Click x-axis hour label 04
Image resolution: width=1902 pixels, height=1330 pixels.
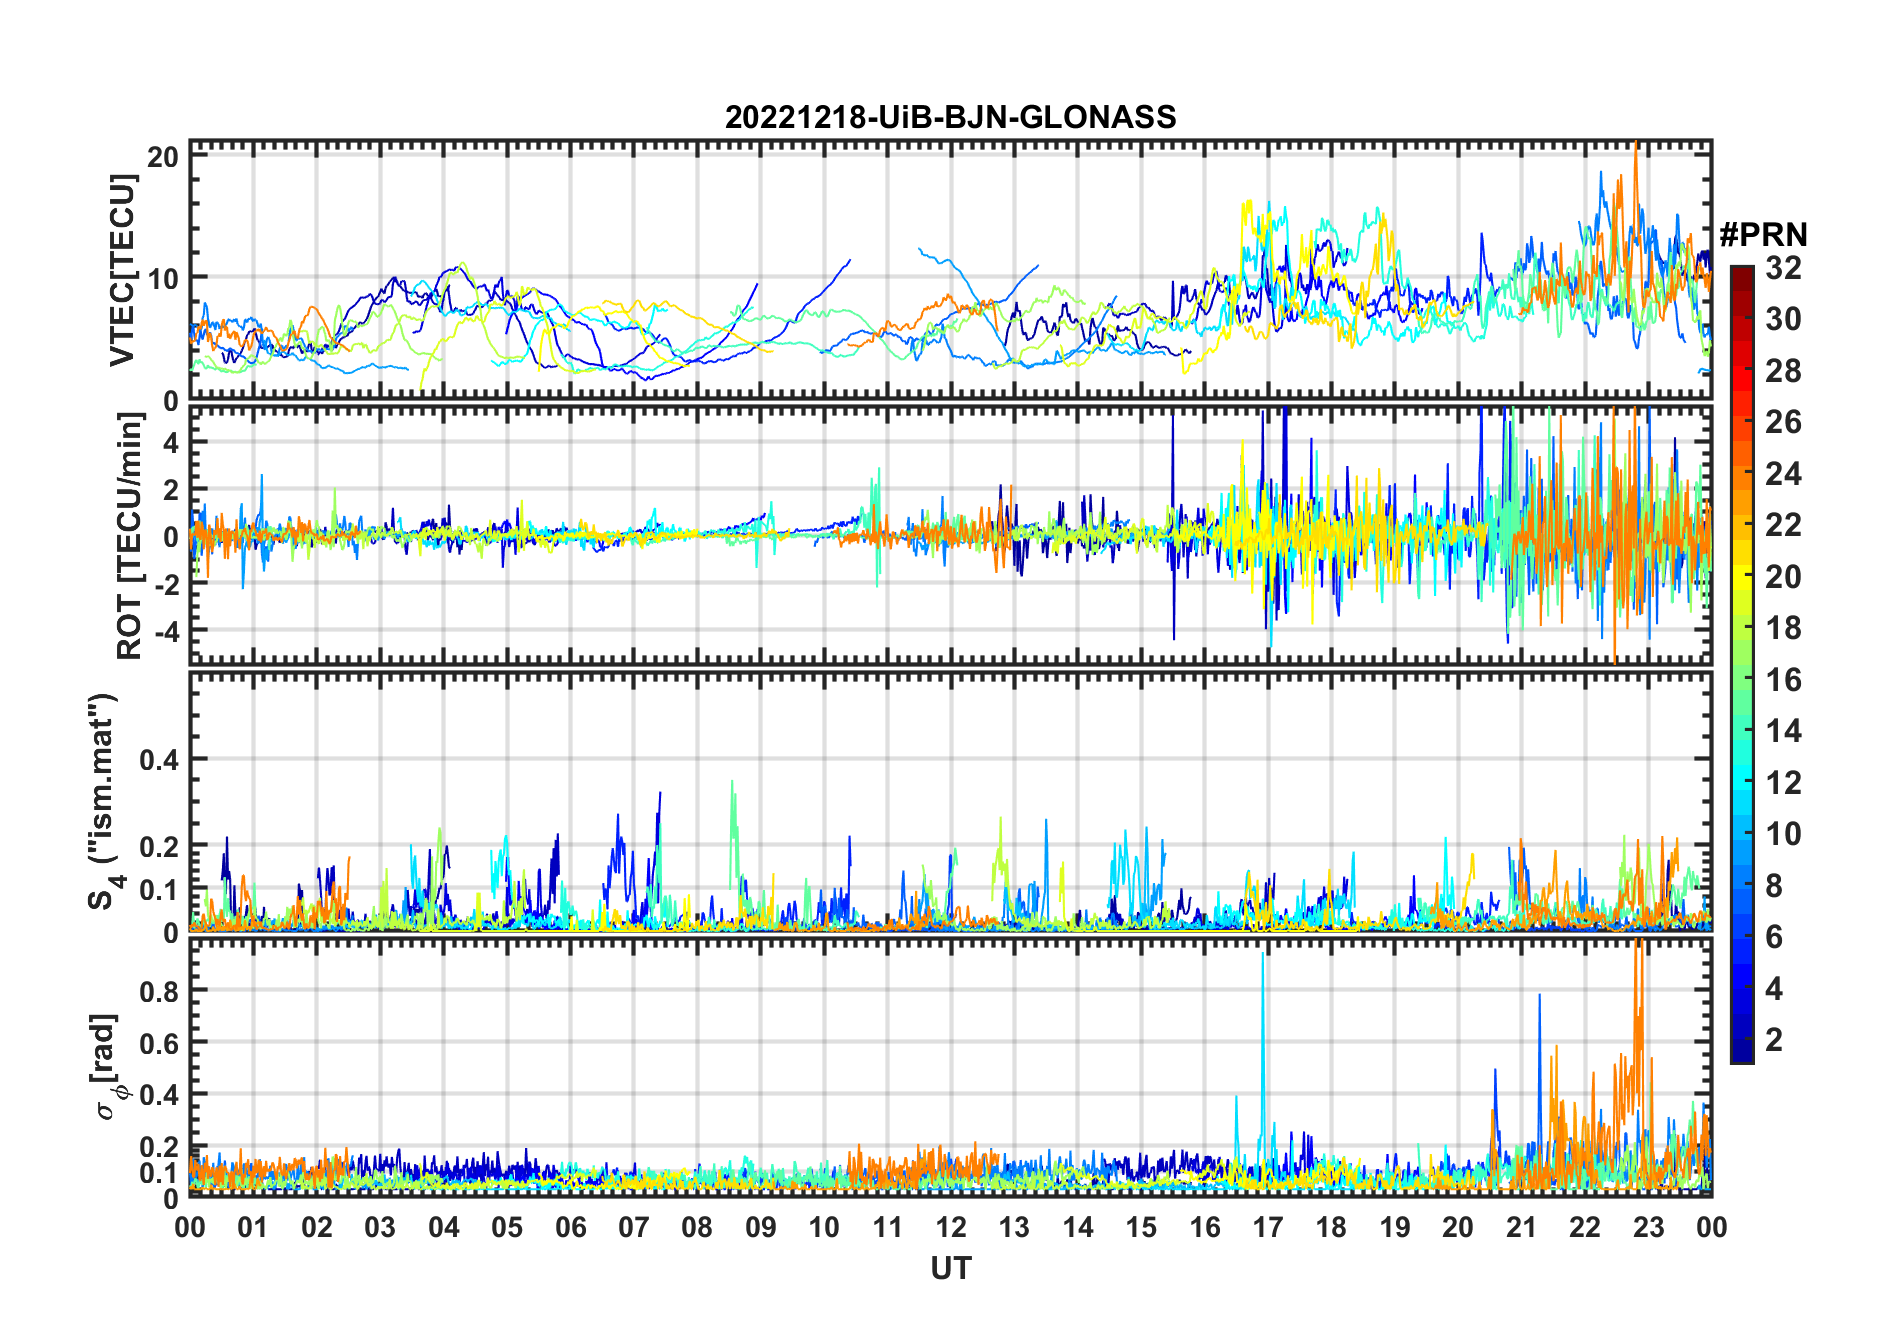[444, 1227]
